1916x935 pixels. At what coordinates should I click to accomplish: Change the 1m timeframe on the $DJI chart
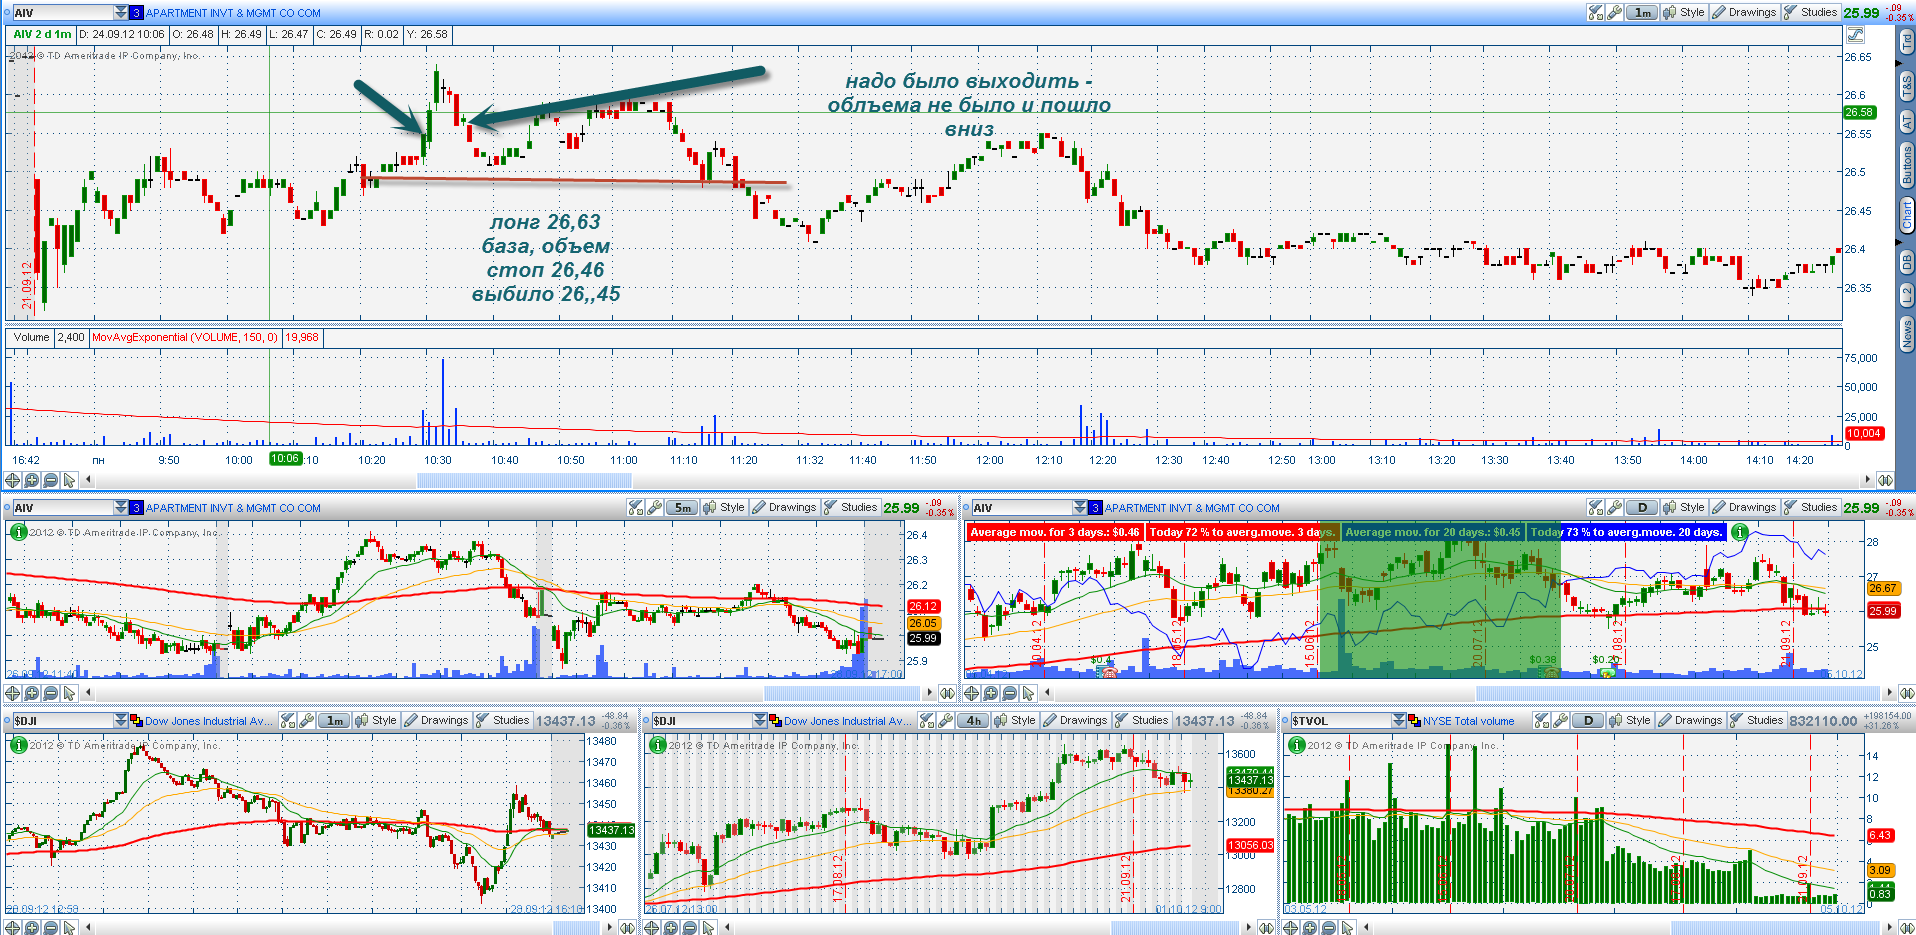coord(334,721)
